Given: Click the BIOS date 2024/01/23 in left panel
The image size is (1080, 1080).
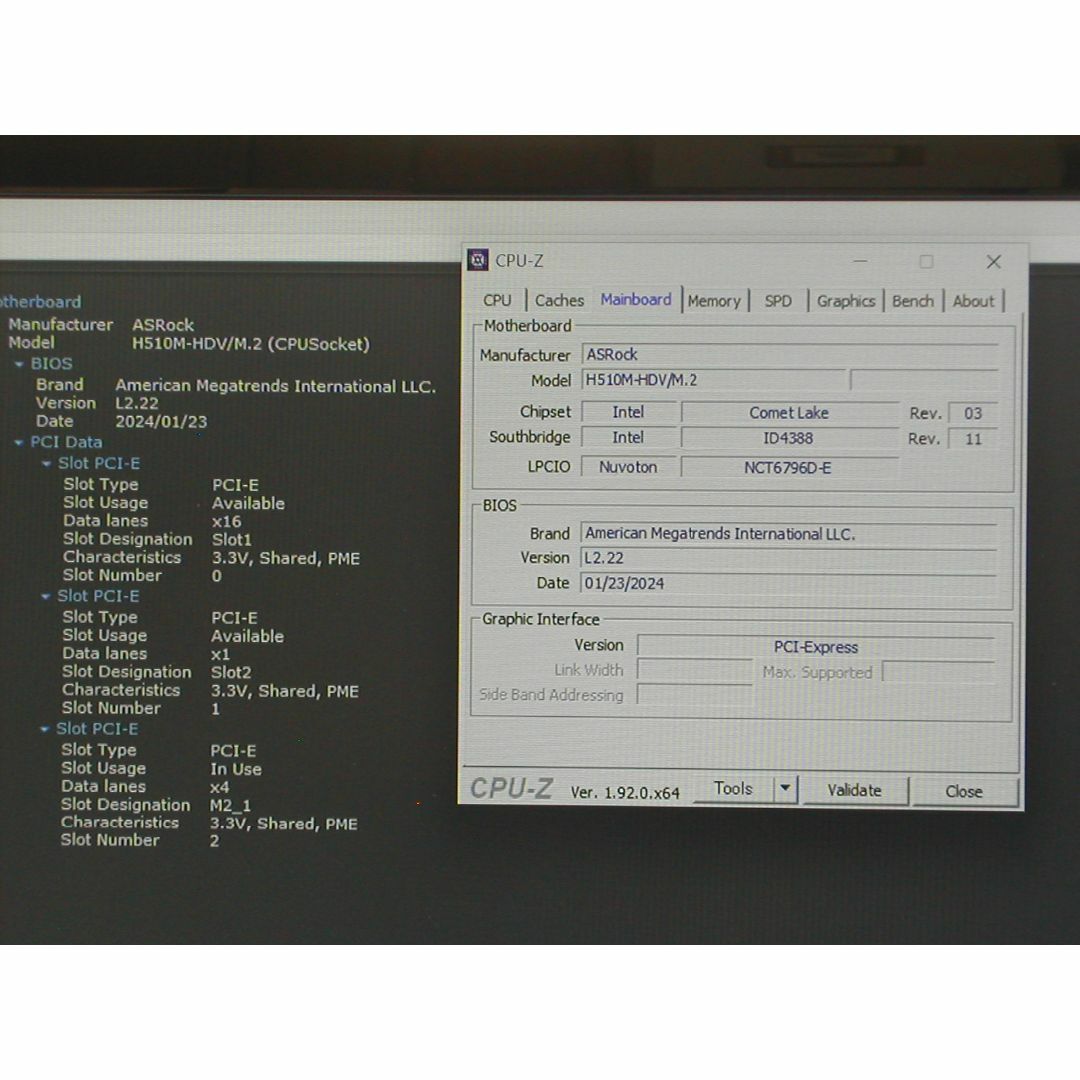Looking at the screenshot, I should [161, 422].
